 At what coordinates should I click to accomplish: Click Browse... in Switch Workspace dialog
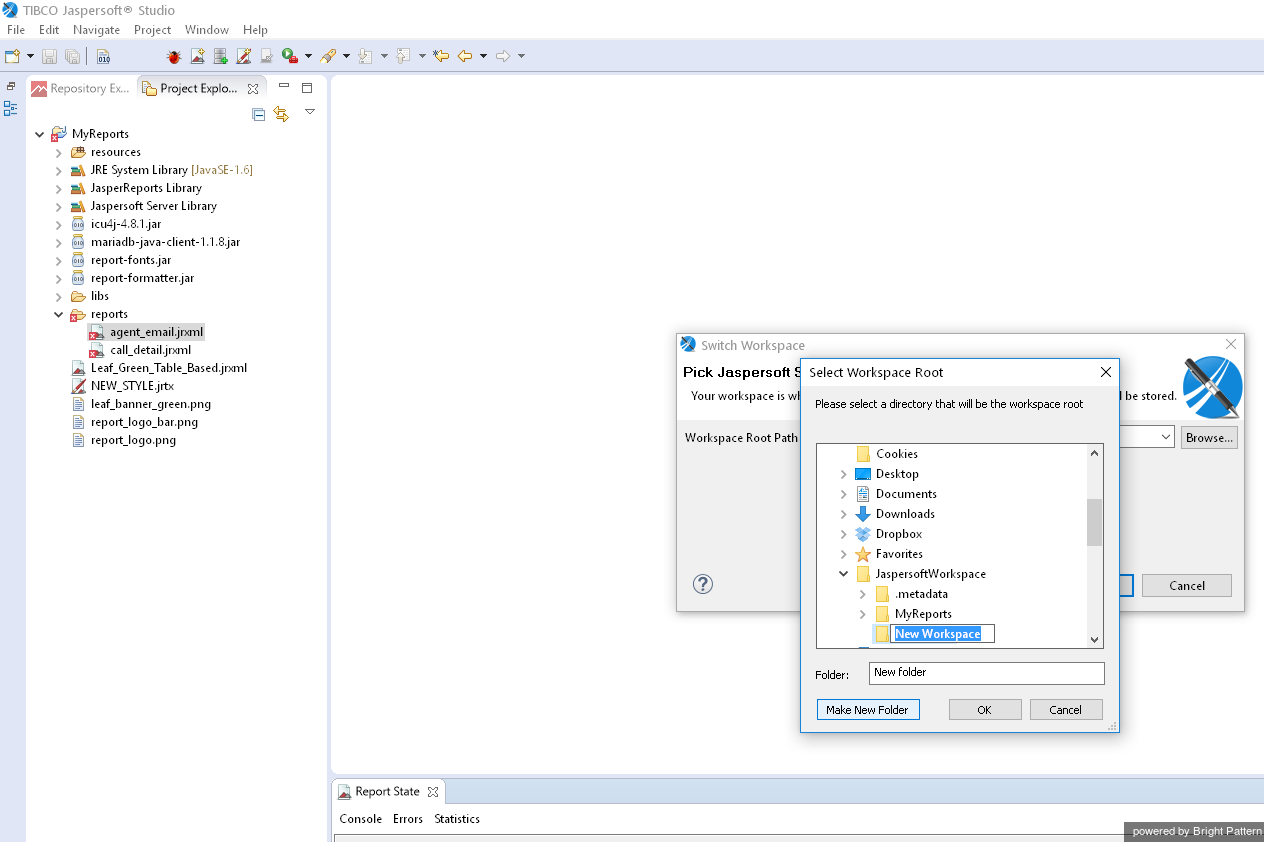tap(1209, 437)
